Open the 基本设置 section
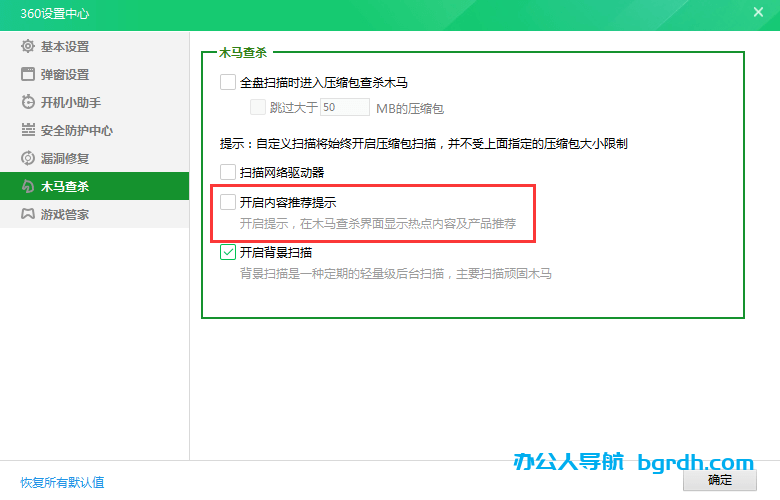Image resolution: width=780 pixels, height=500 pixels. (x=95, y=46)
